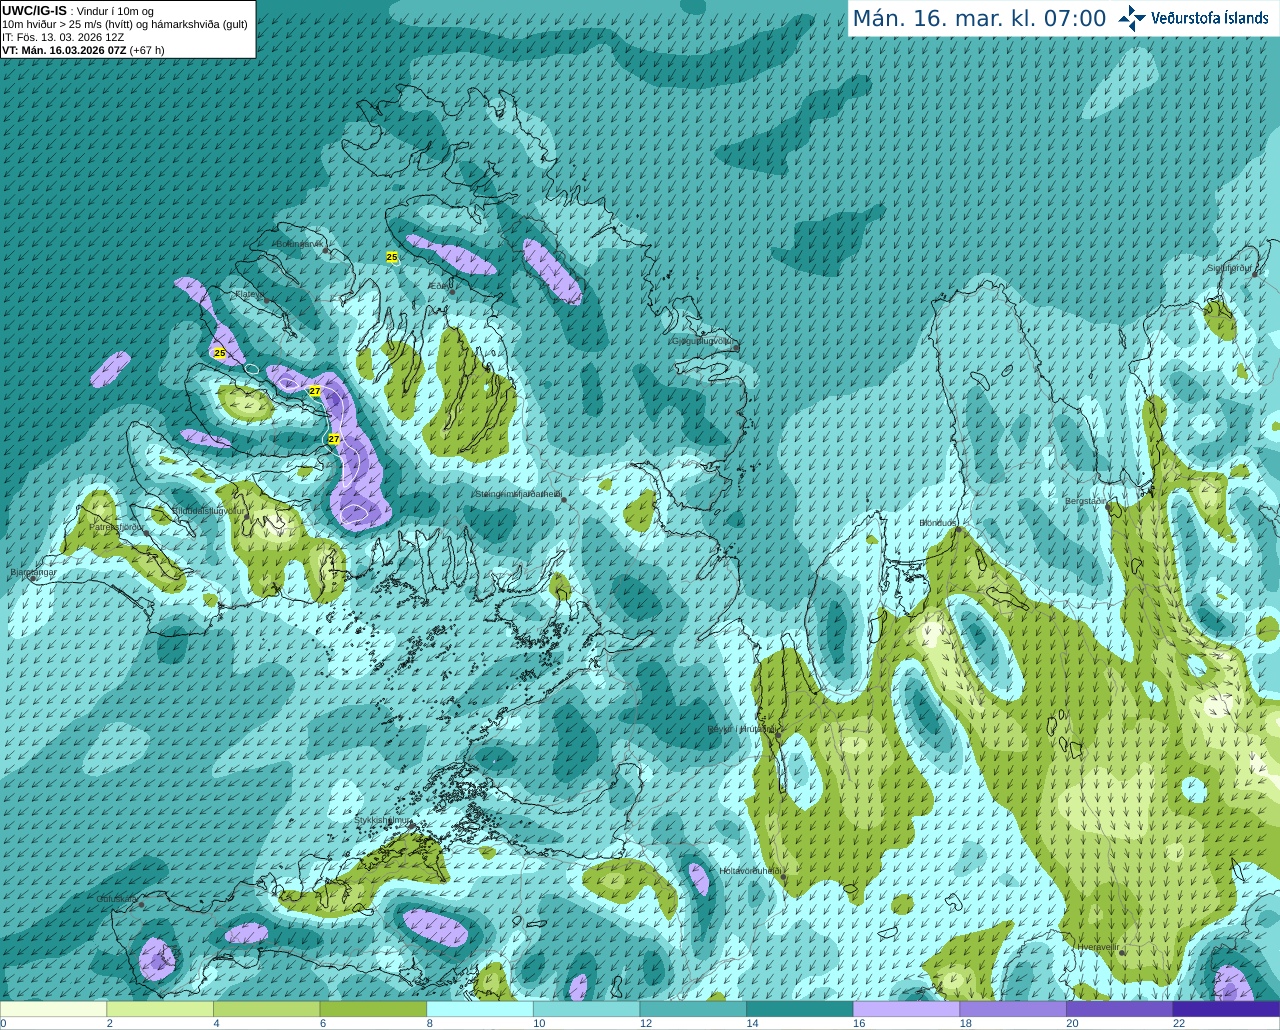Pick the 8–10 m/s pale cyan swatch
The width and height of the screenshot is (1280, 1030).
480,1009
